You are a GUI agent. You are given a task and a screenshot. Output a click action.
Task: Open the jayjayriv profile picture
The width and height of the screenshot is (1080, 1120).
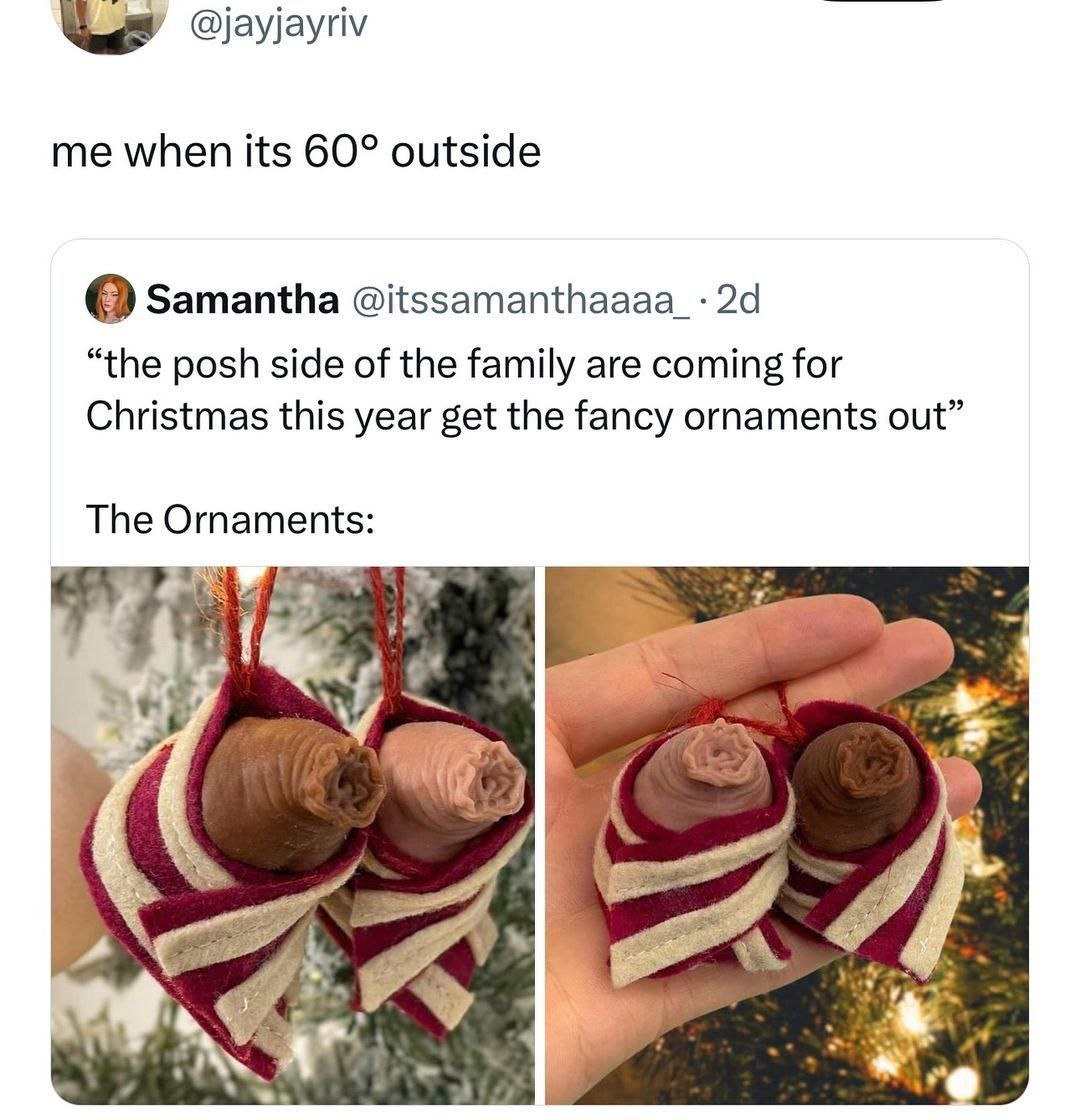click(114, 23)
